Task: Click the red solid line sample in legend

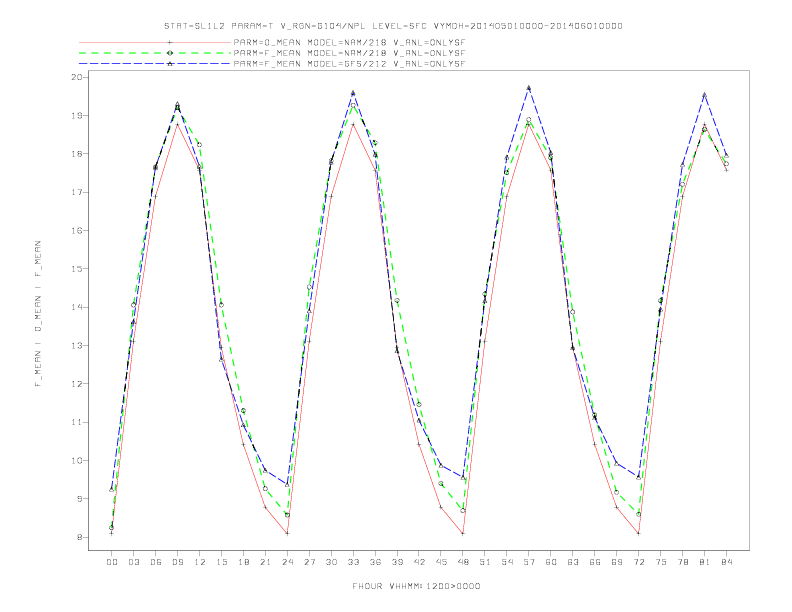Action: pyautogui.click(x=155, y=42)
